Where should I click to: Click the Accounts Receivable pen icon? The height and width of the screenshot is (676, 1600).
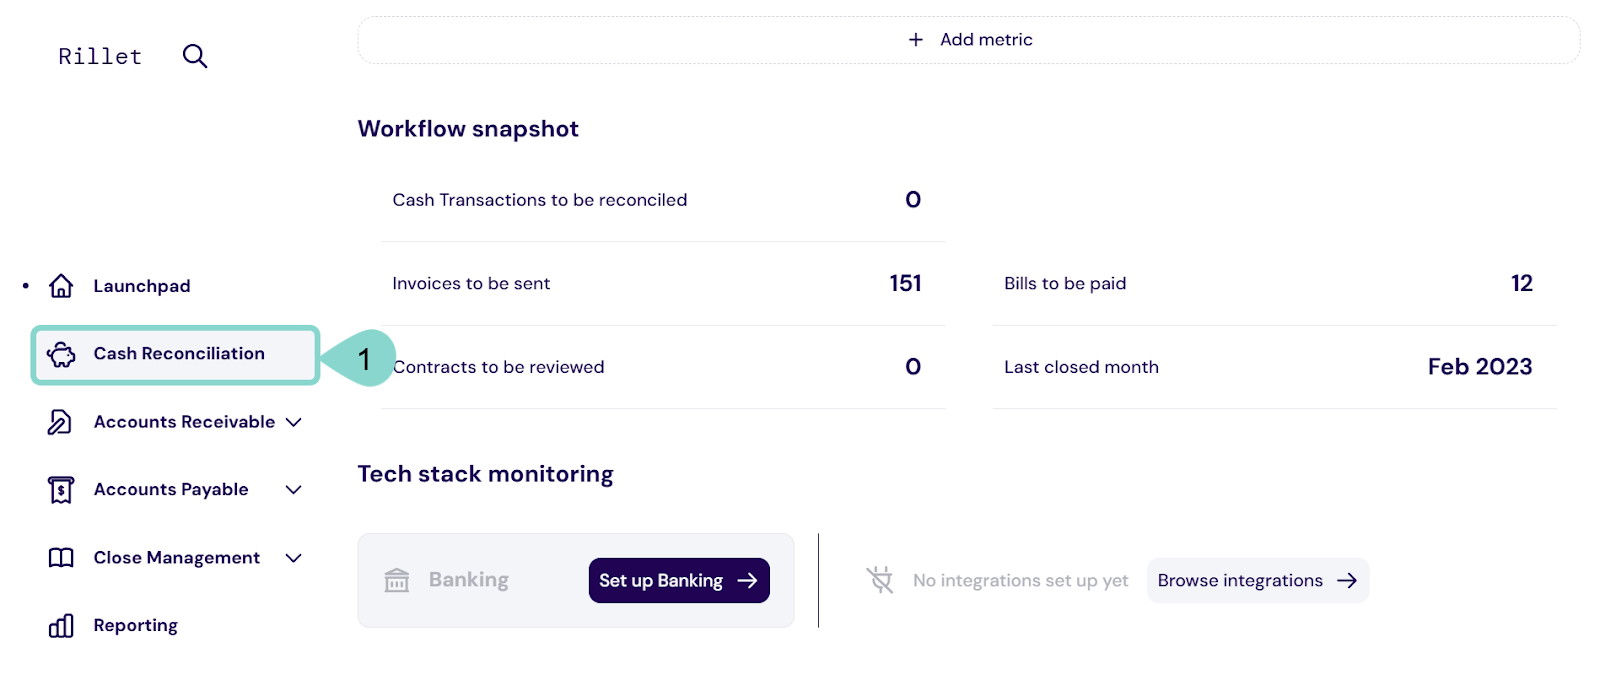point(60,422)
